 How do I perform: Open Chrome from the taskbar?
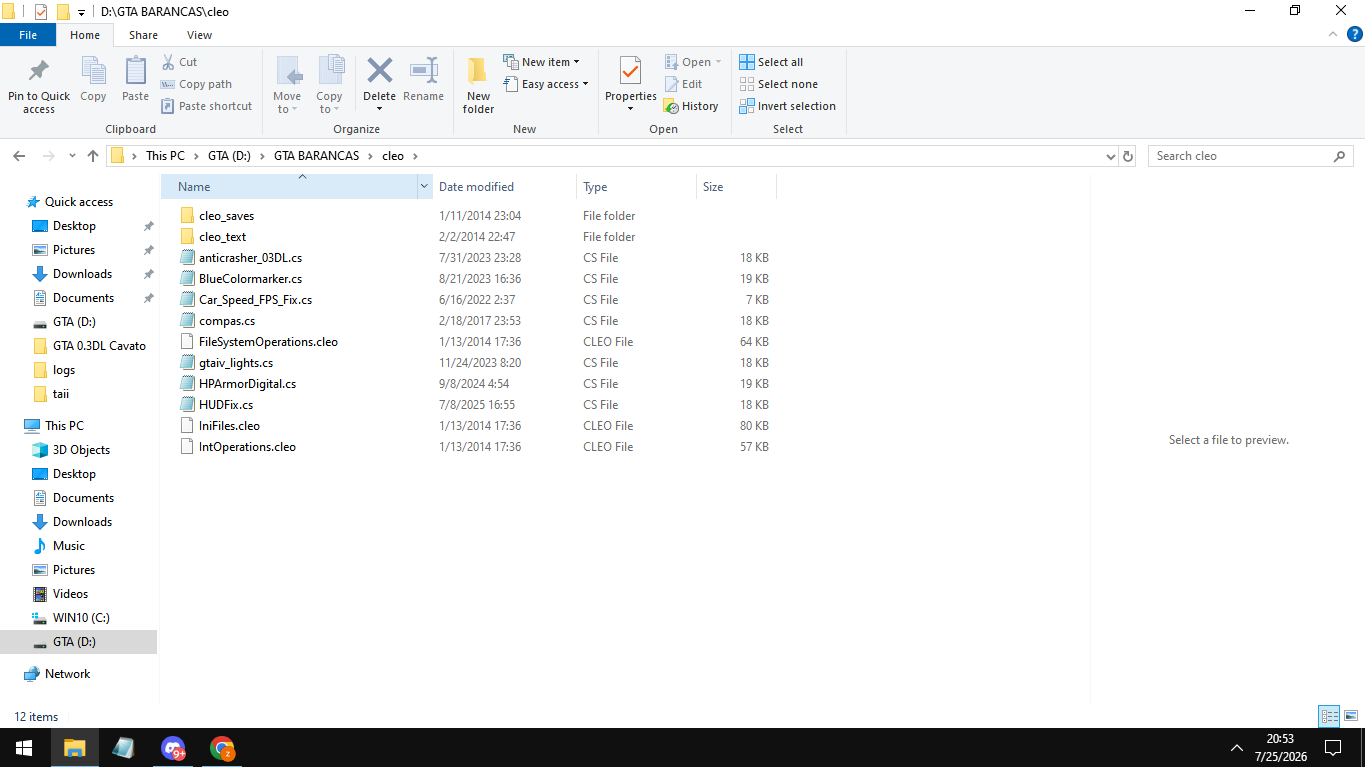[222, 748]
